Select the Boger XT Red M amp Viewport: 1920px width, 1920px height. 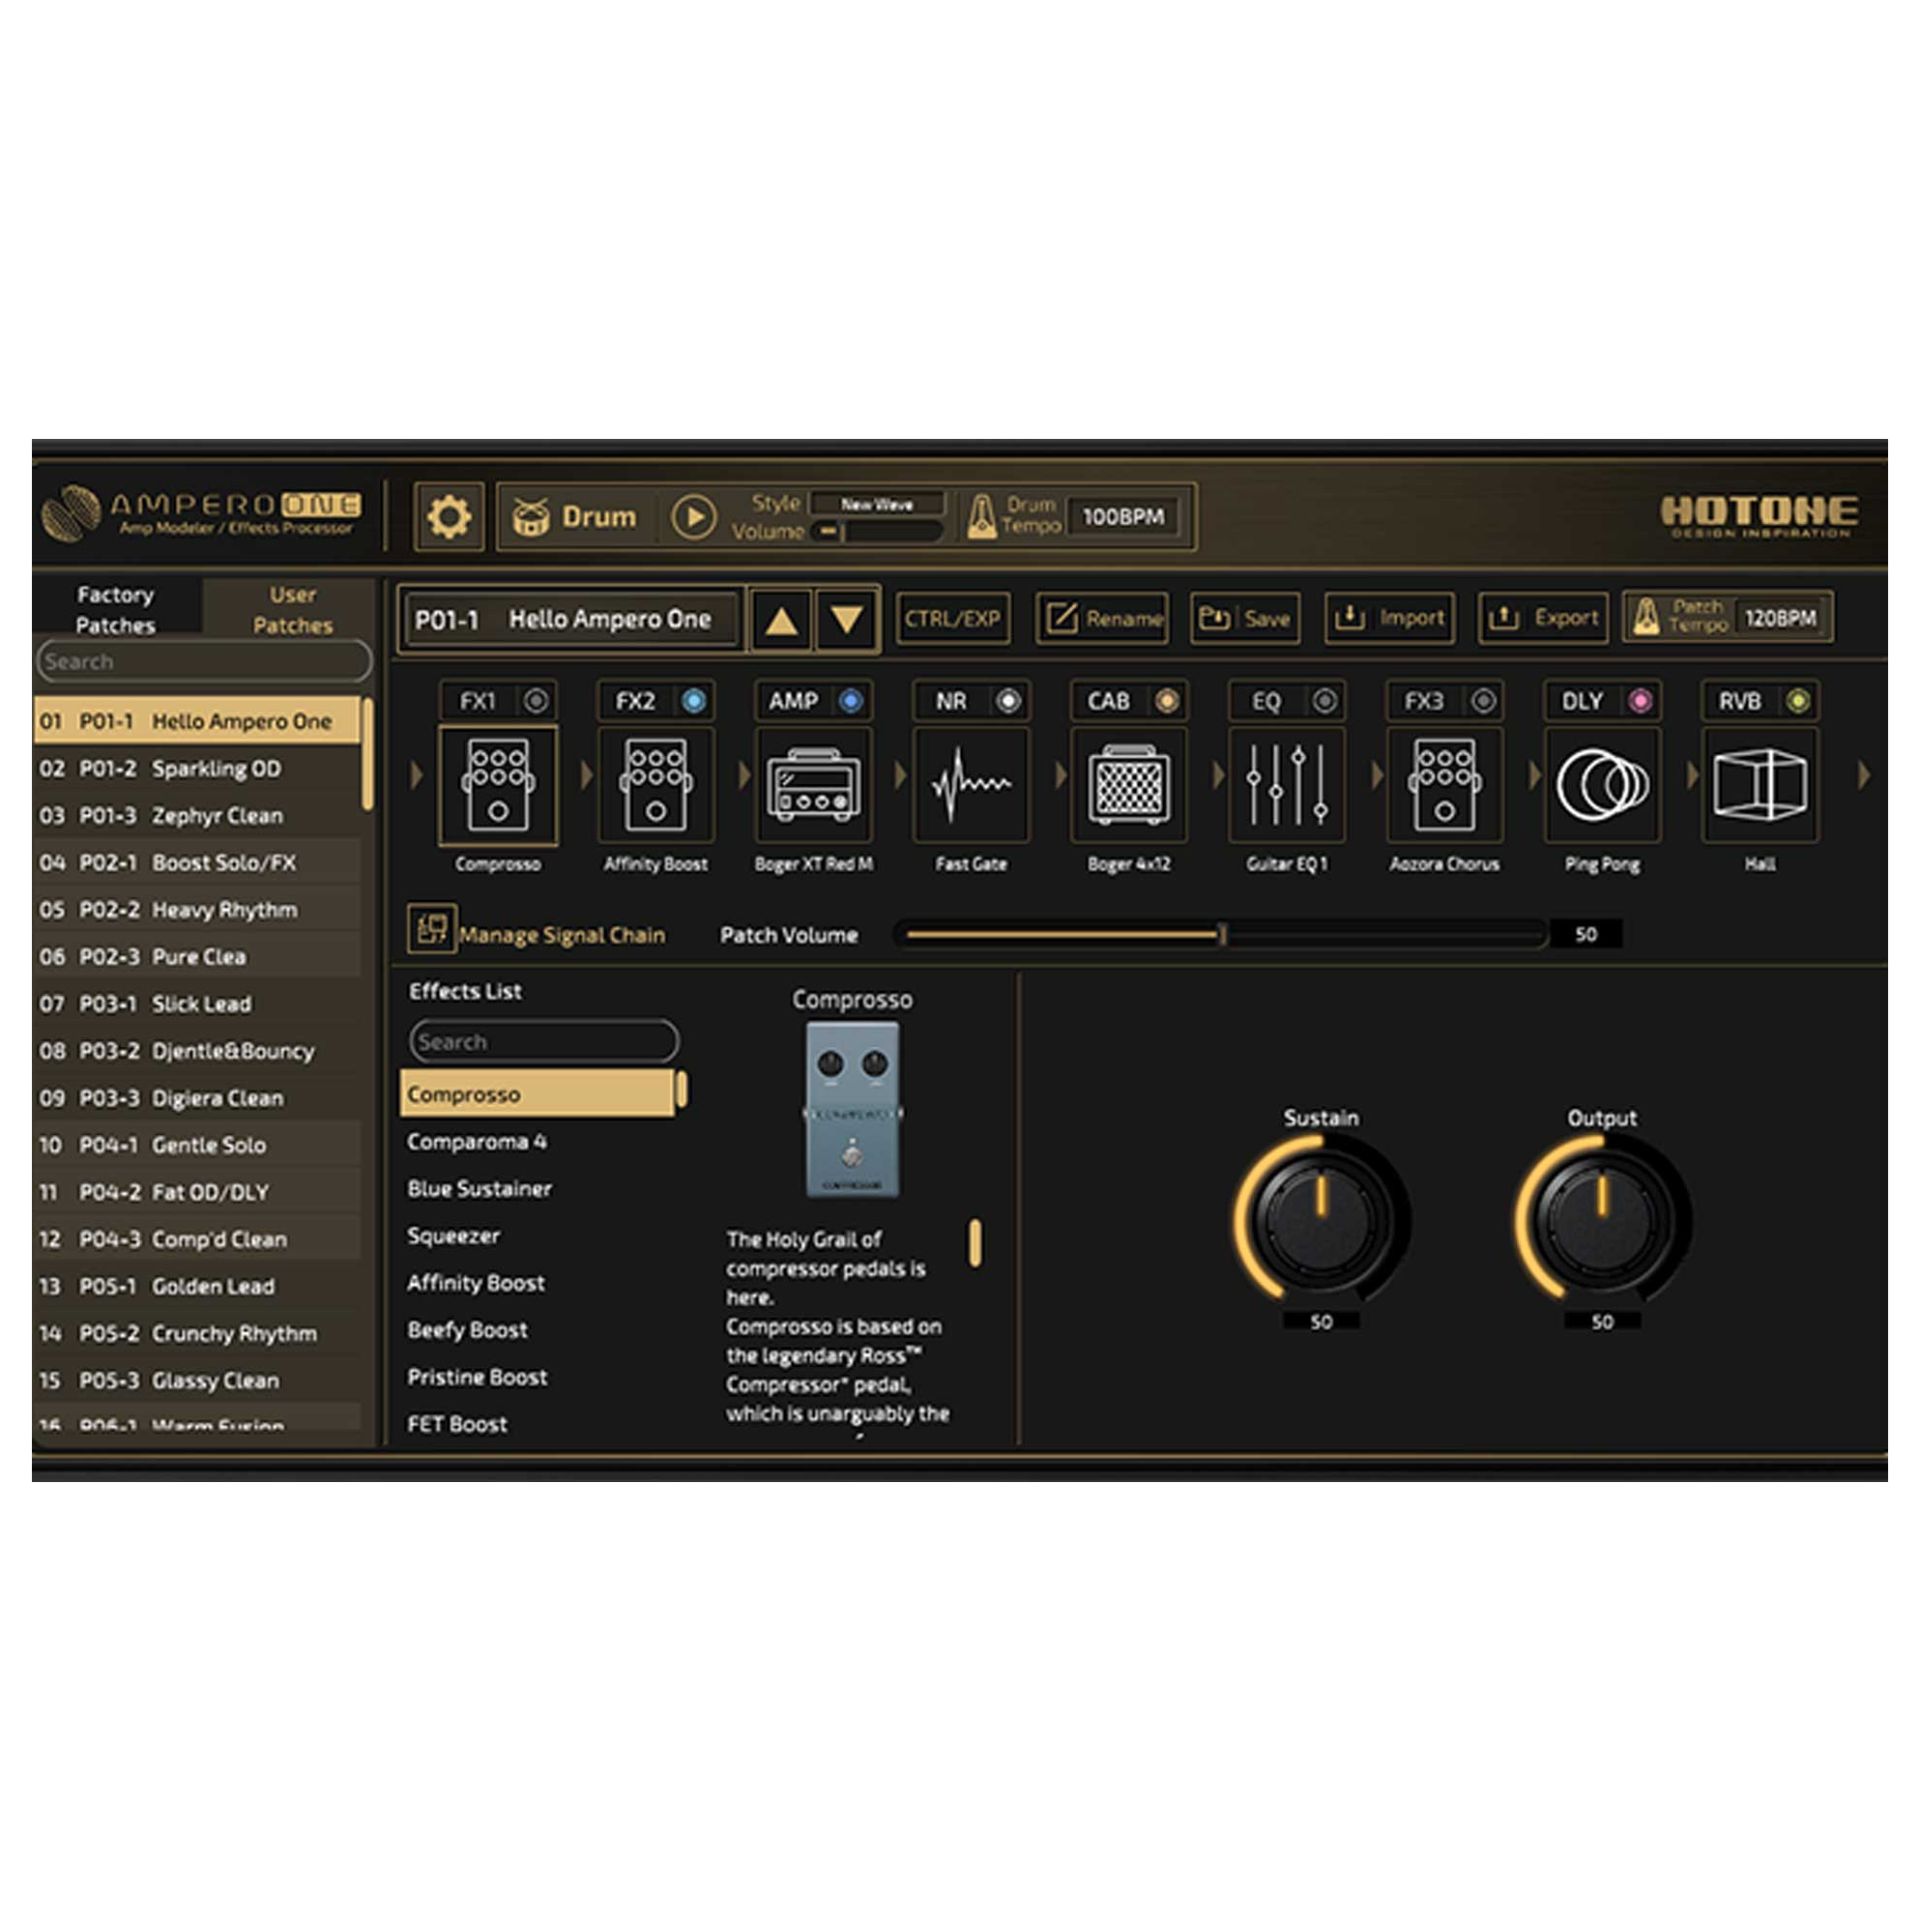813,785
